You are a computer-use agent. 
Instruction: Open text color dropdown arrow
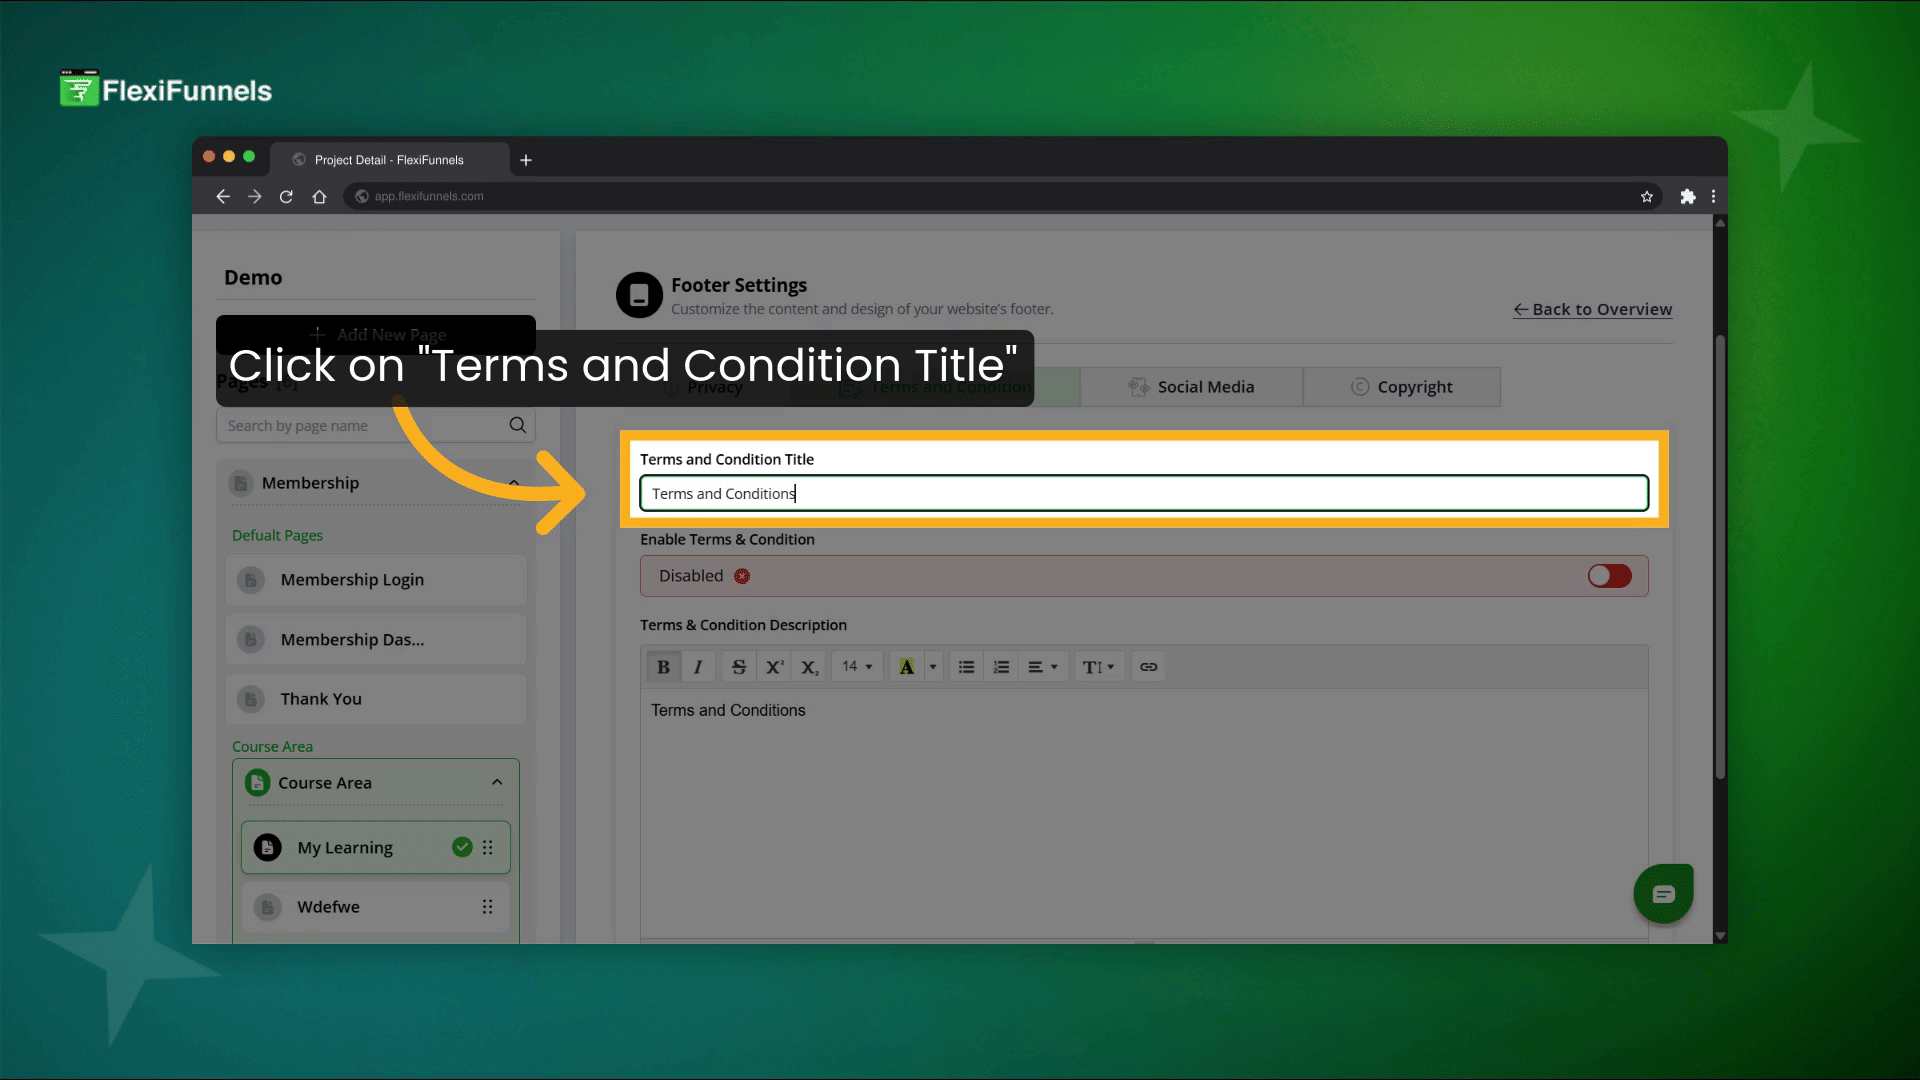click(933, 667)
